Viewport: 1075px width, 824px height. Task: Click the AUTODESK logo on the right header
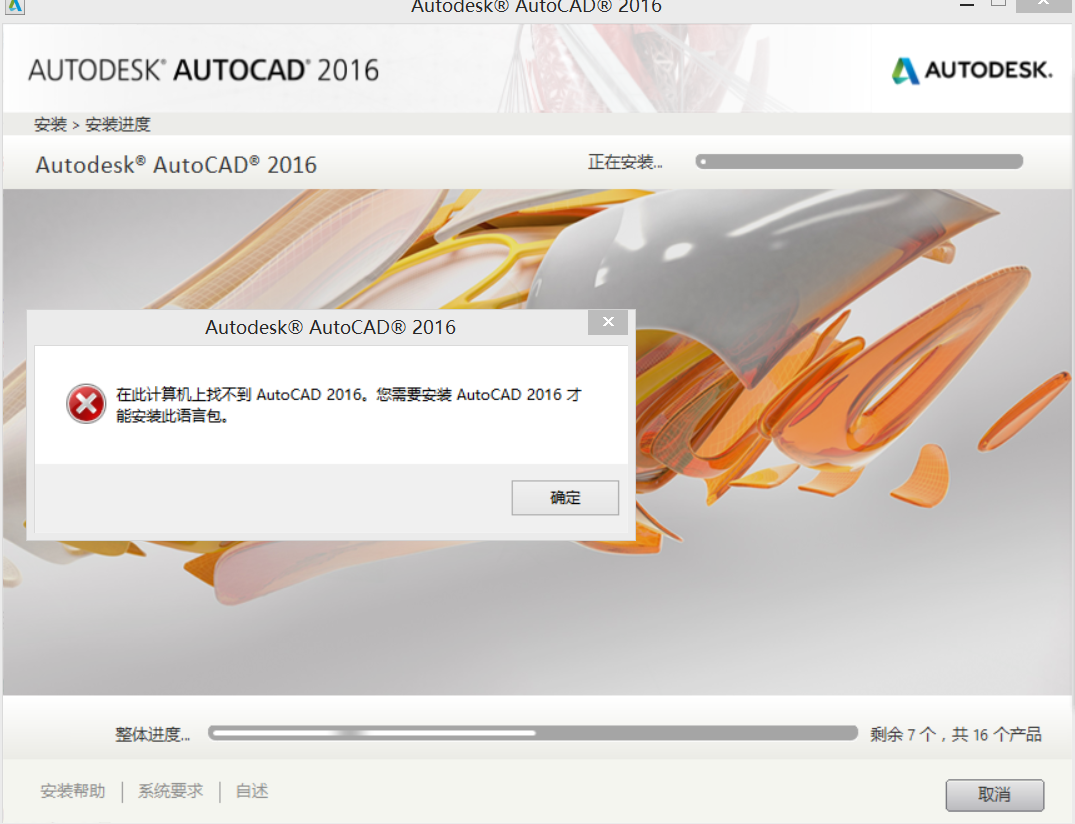coord(972,70)
